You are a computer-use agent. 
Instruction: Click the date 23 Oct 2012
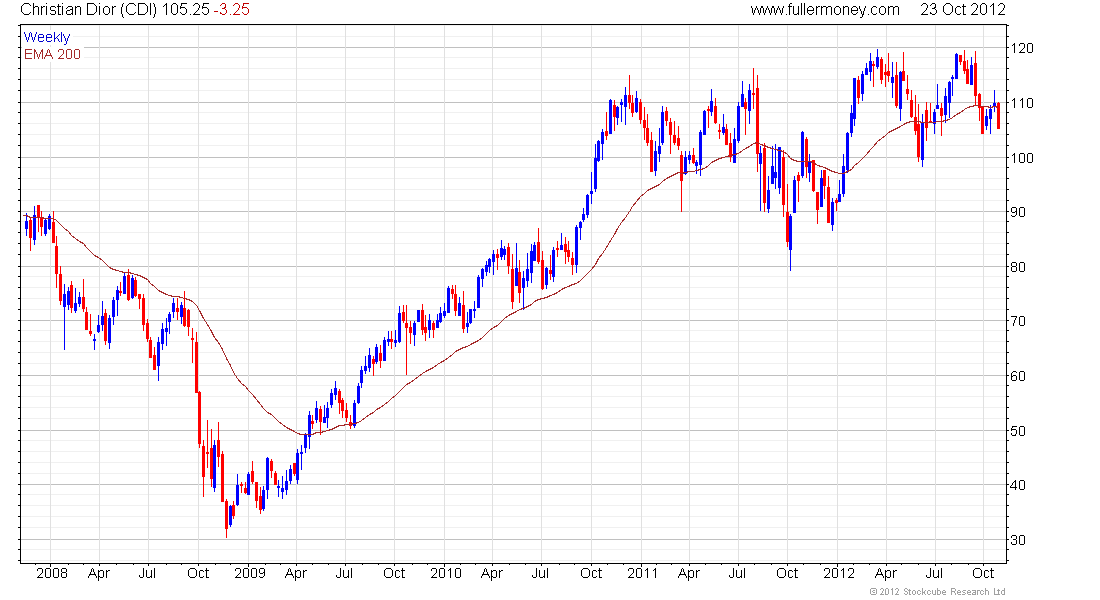(962, 10)
